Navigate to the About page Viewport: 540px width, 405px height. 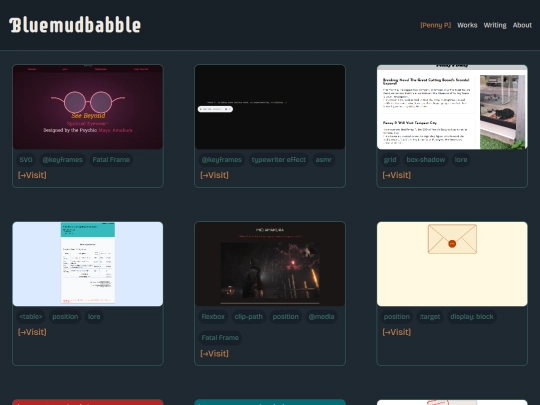522,25
